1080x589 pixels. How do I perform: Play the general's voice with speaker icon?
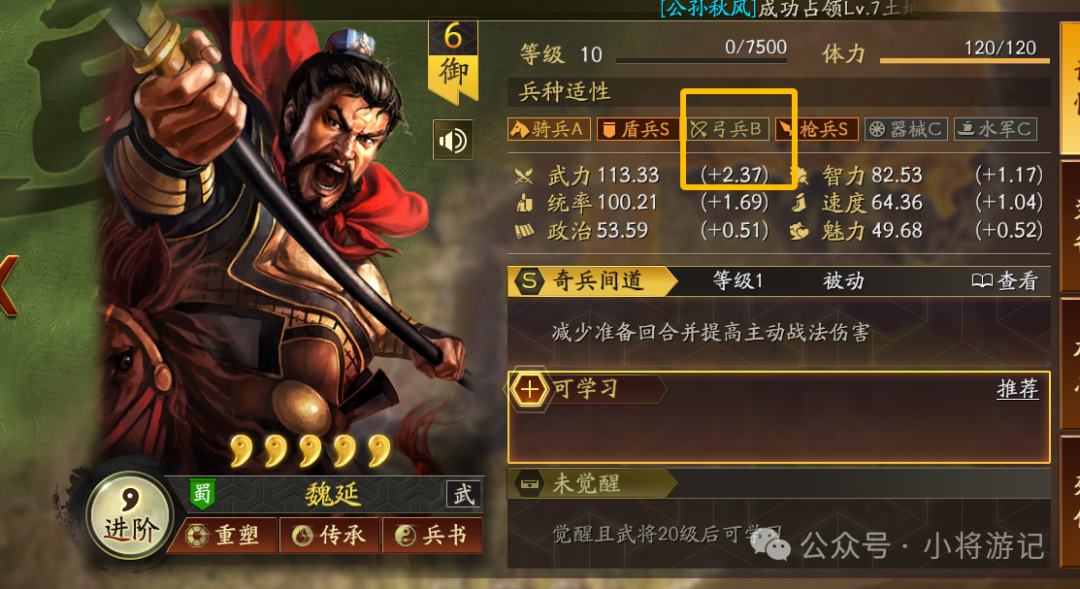tap(453, 141)
